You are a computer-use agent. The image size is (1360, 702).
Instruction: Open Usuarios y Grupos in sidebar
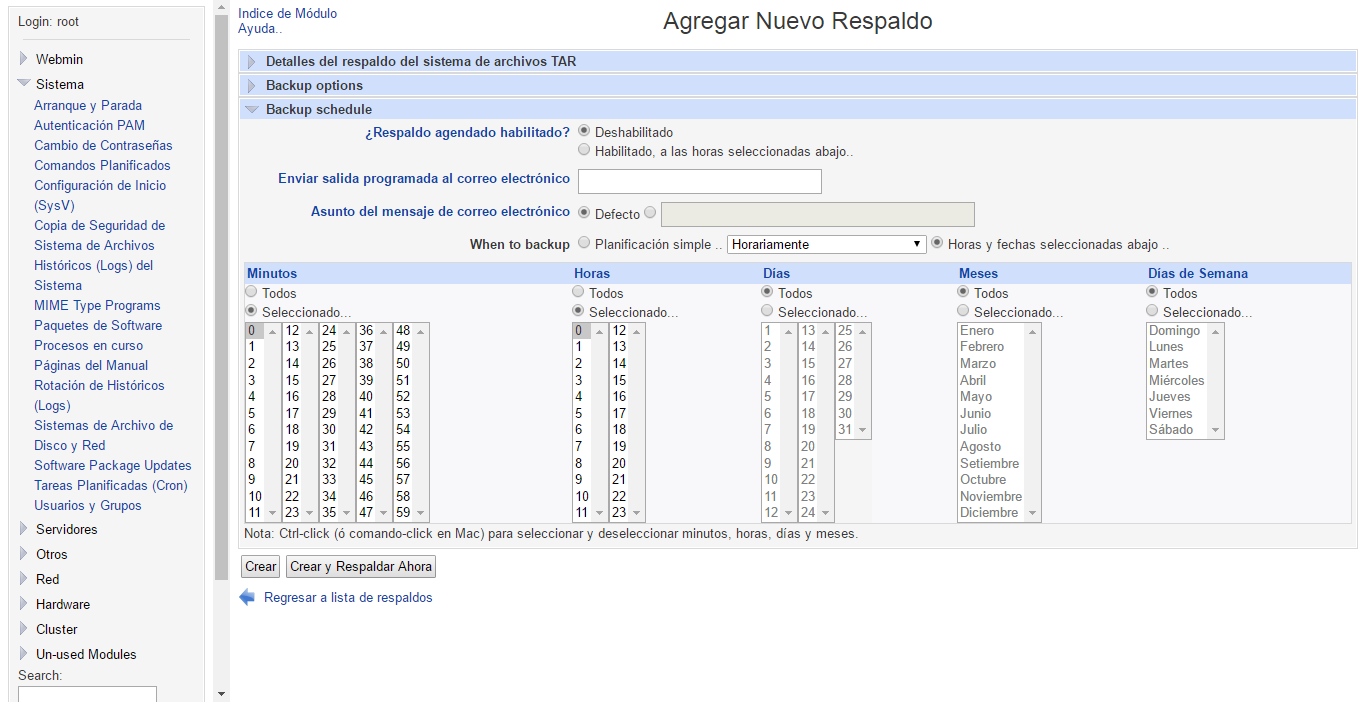click(88, 505)
